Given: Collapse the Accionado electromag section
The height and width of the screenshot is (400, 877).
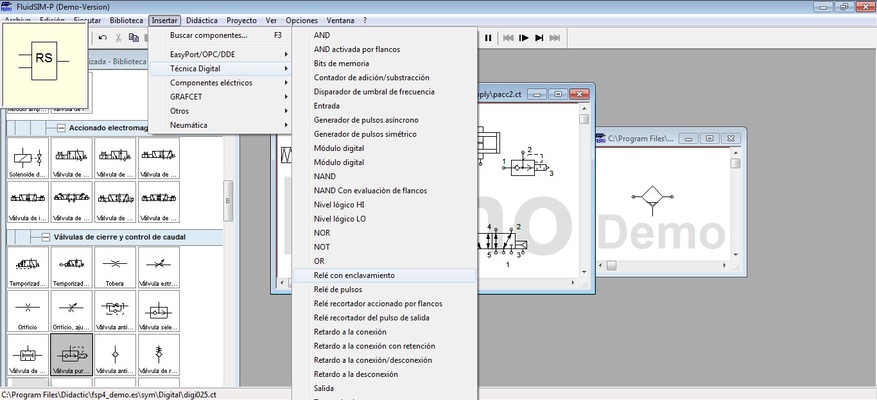Looking at the screenshot, I should (60, 128).
